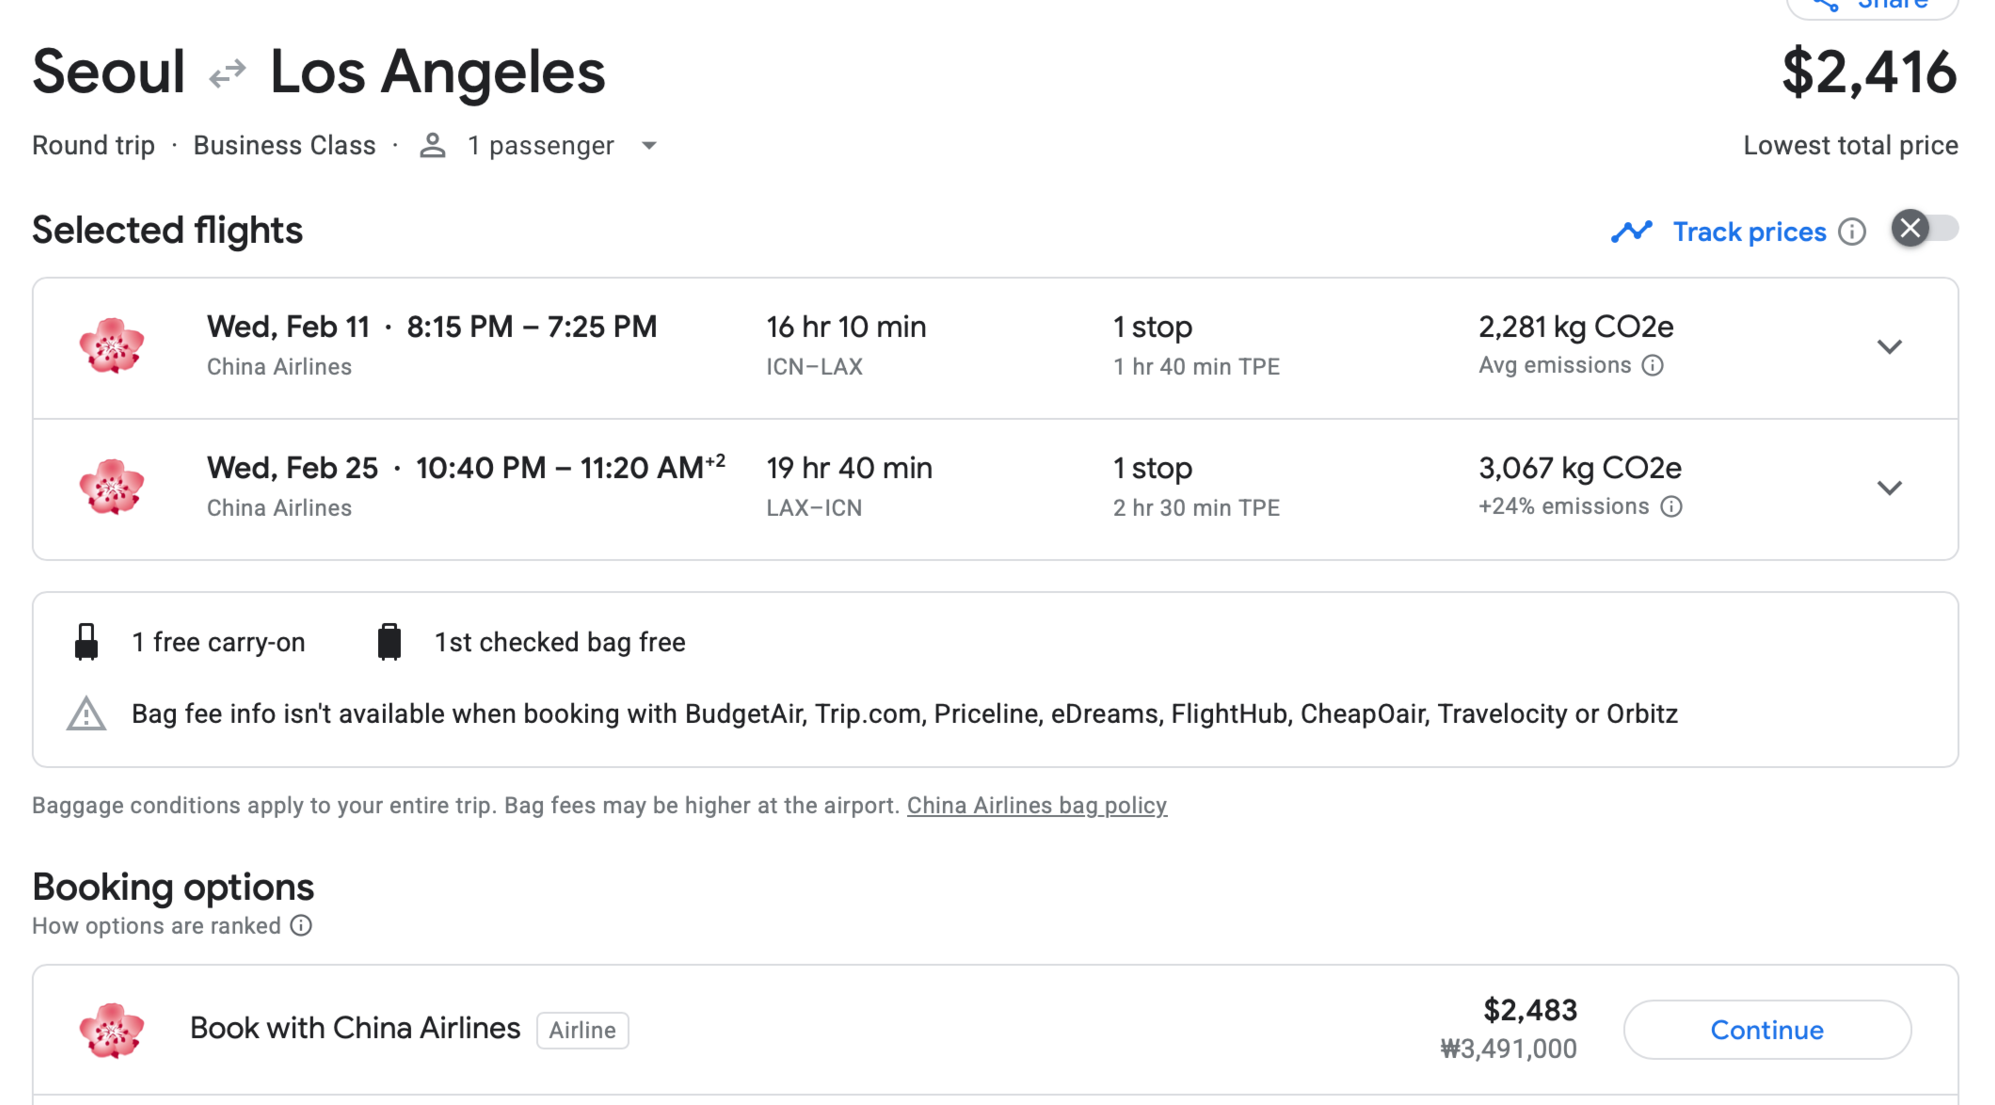Click the free carry-on bag icon
Screen dimensions: 1995x1105
[87, 641]
